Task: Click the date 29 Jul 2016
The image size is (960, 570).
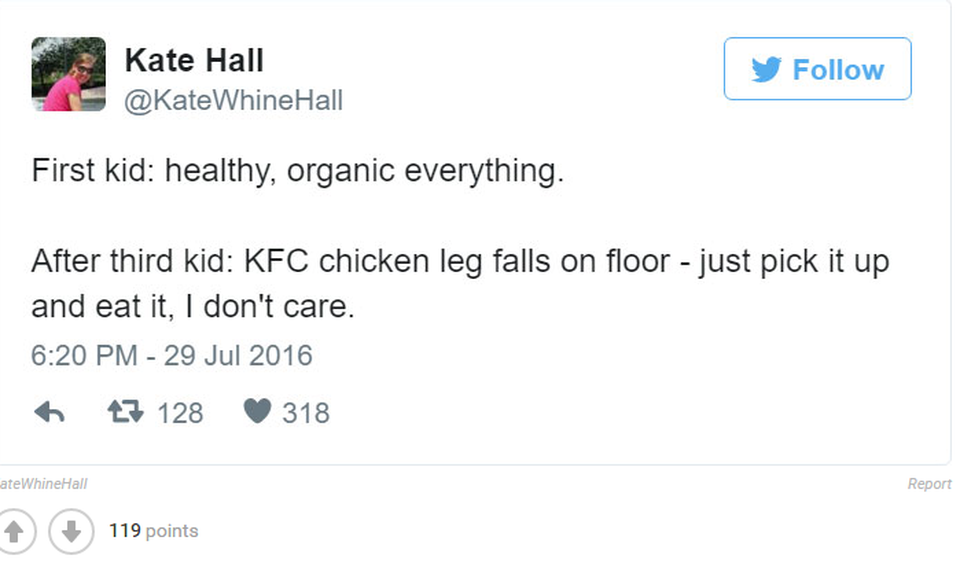Action: click(x=238, y=355)
